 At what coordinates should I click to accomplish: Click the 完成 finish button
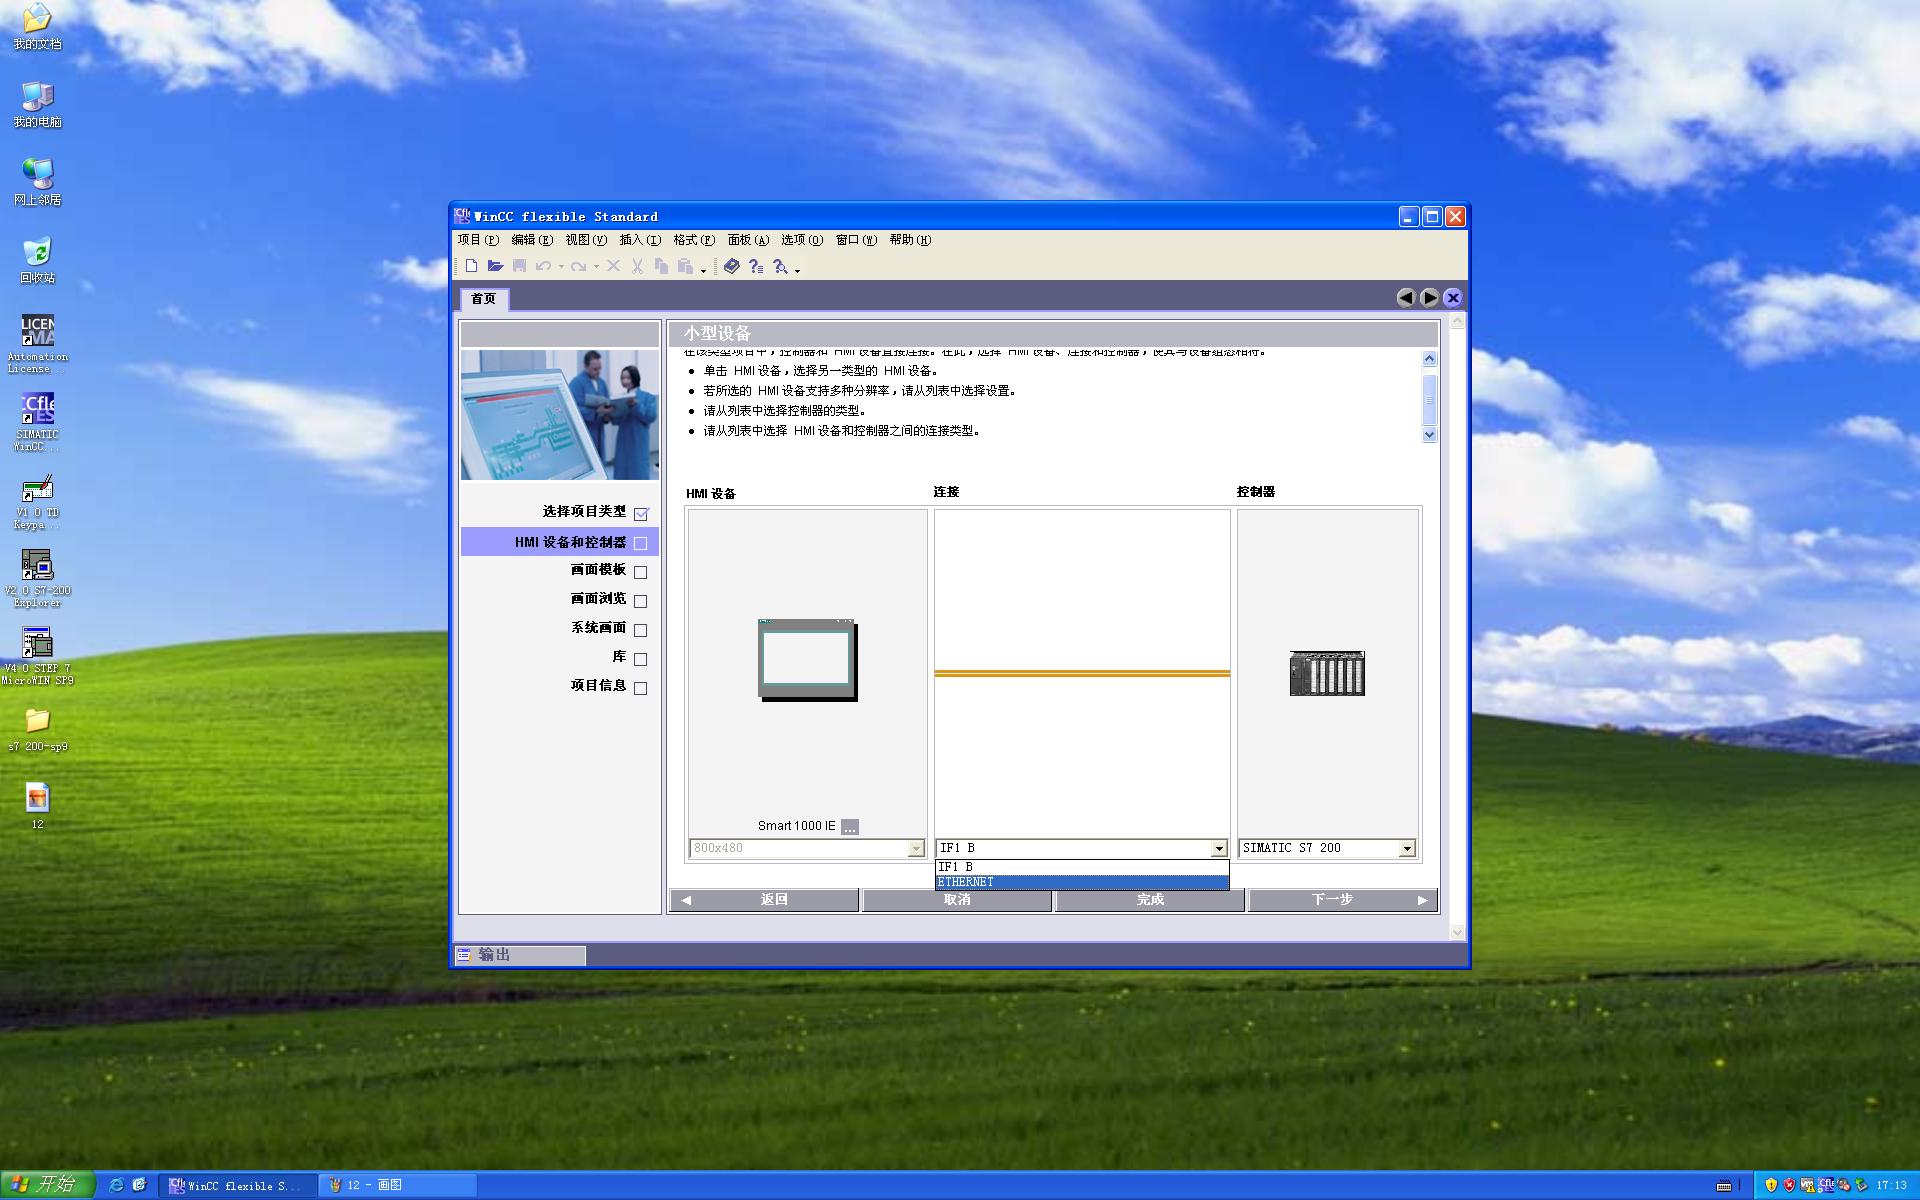click(1150, 900)
